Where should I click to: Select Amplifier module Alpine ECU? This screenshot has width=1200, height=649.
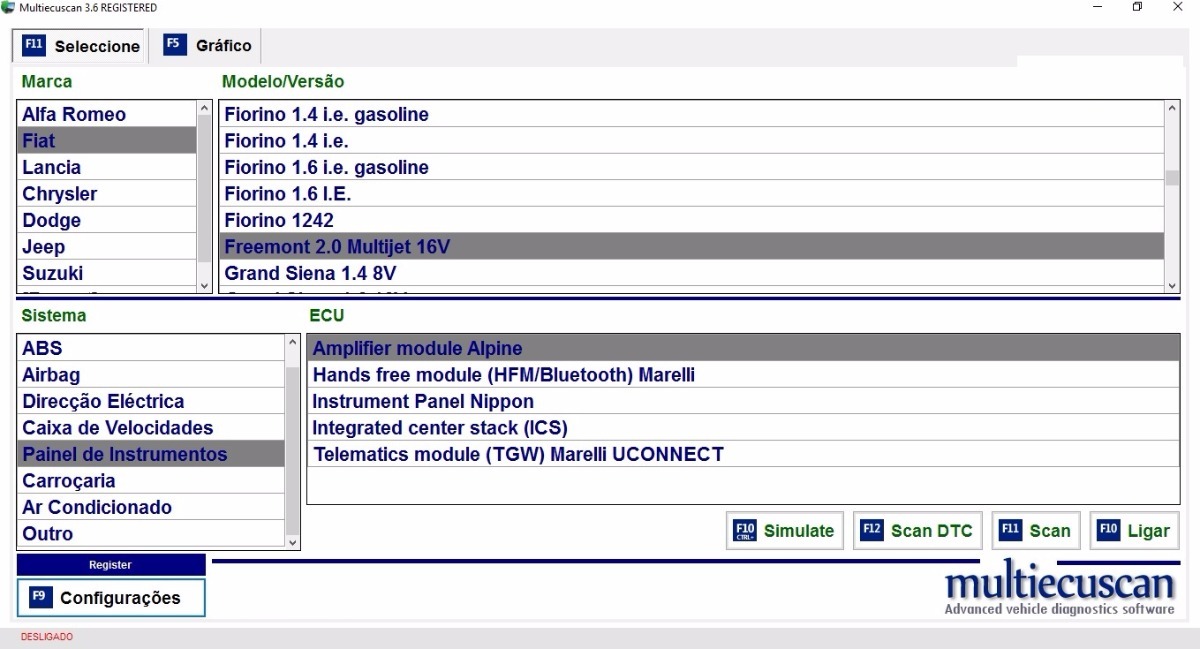(x=743, y=348)
